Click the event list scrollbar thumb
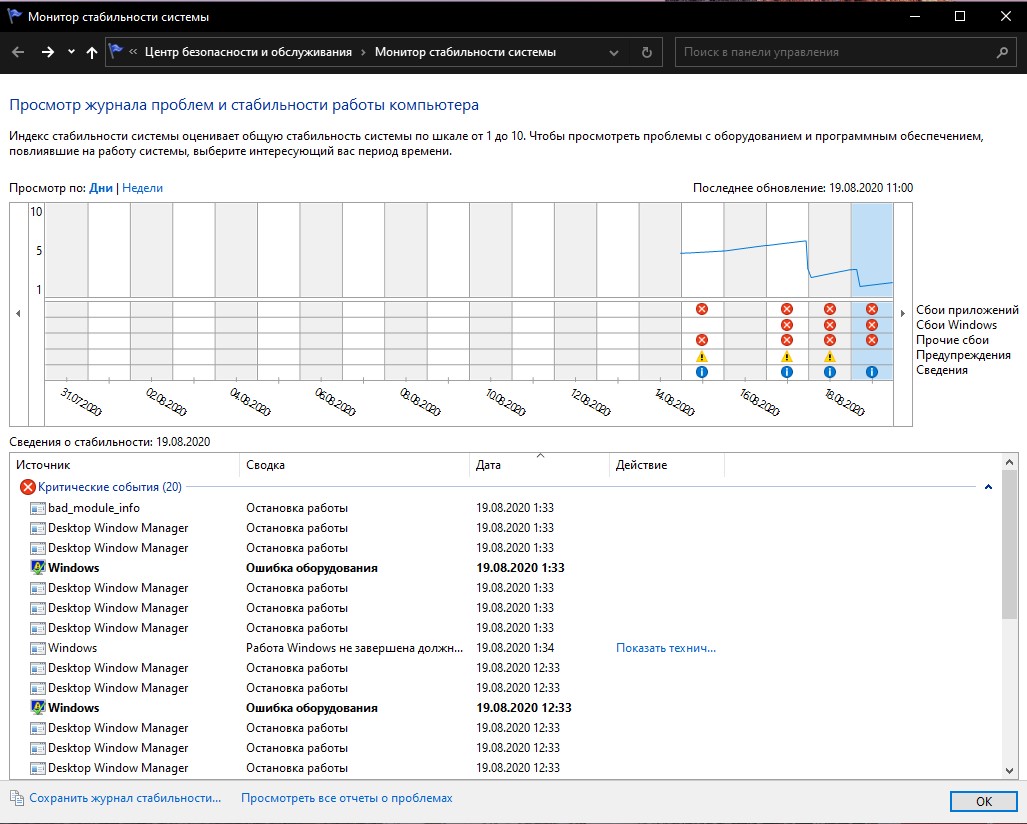This screenshot has width=1027, height=824. click(1009, 545)
